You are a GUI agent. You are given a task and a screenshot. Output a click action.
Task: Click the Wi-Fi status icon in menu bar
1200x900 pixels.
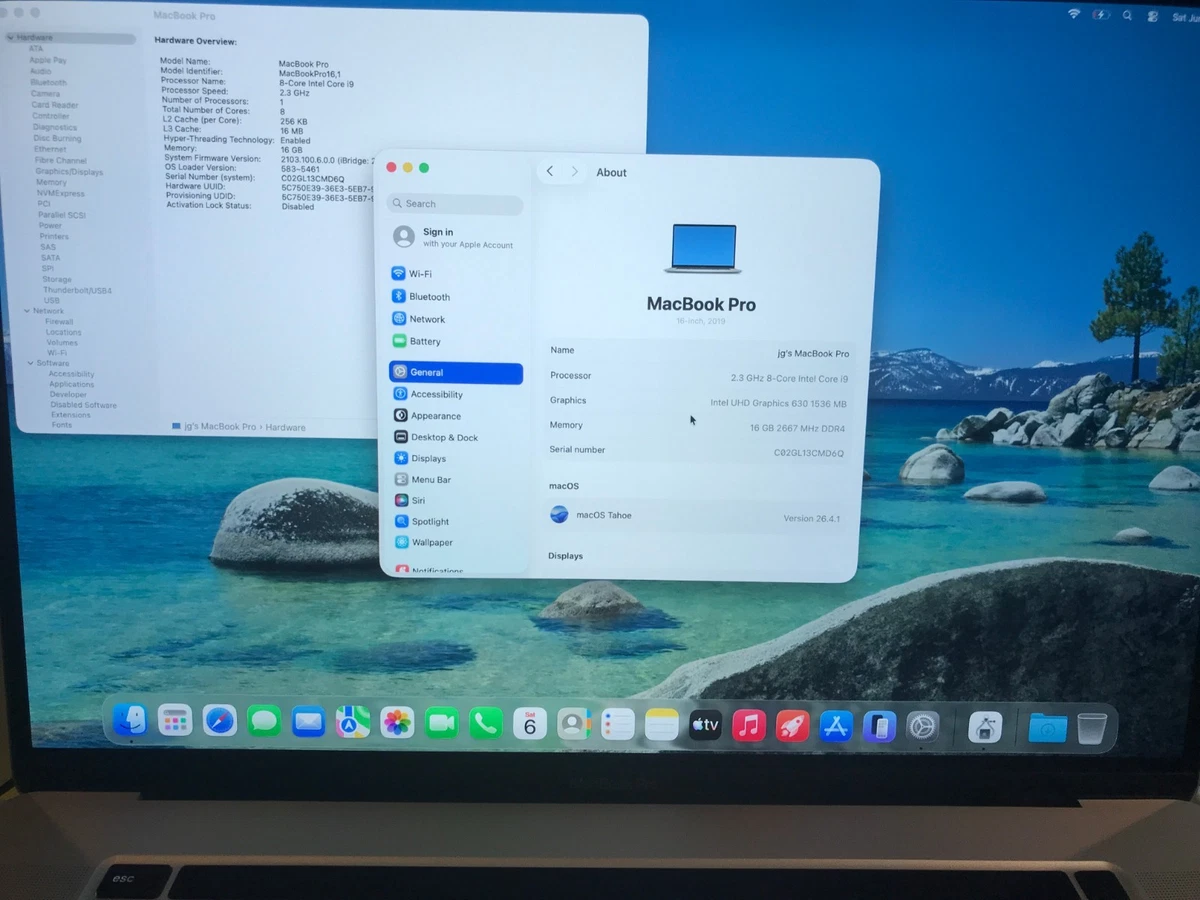coord(1074,14)
